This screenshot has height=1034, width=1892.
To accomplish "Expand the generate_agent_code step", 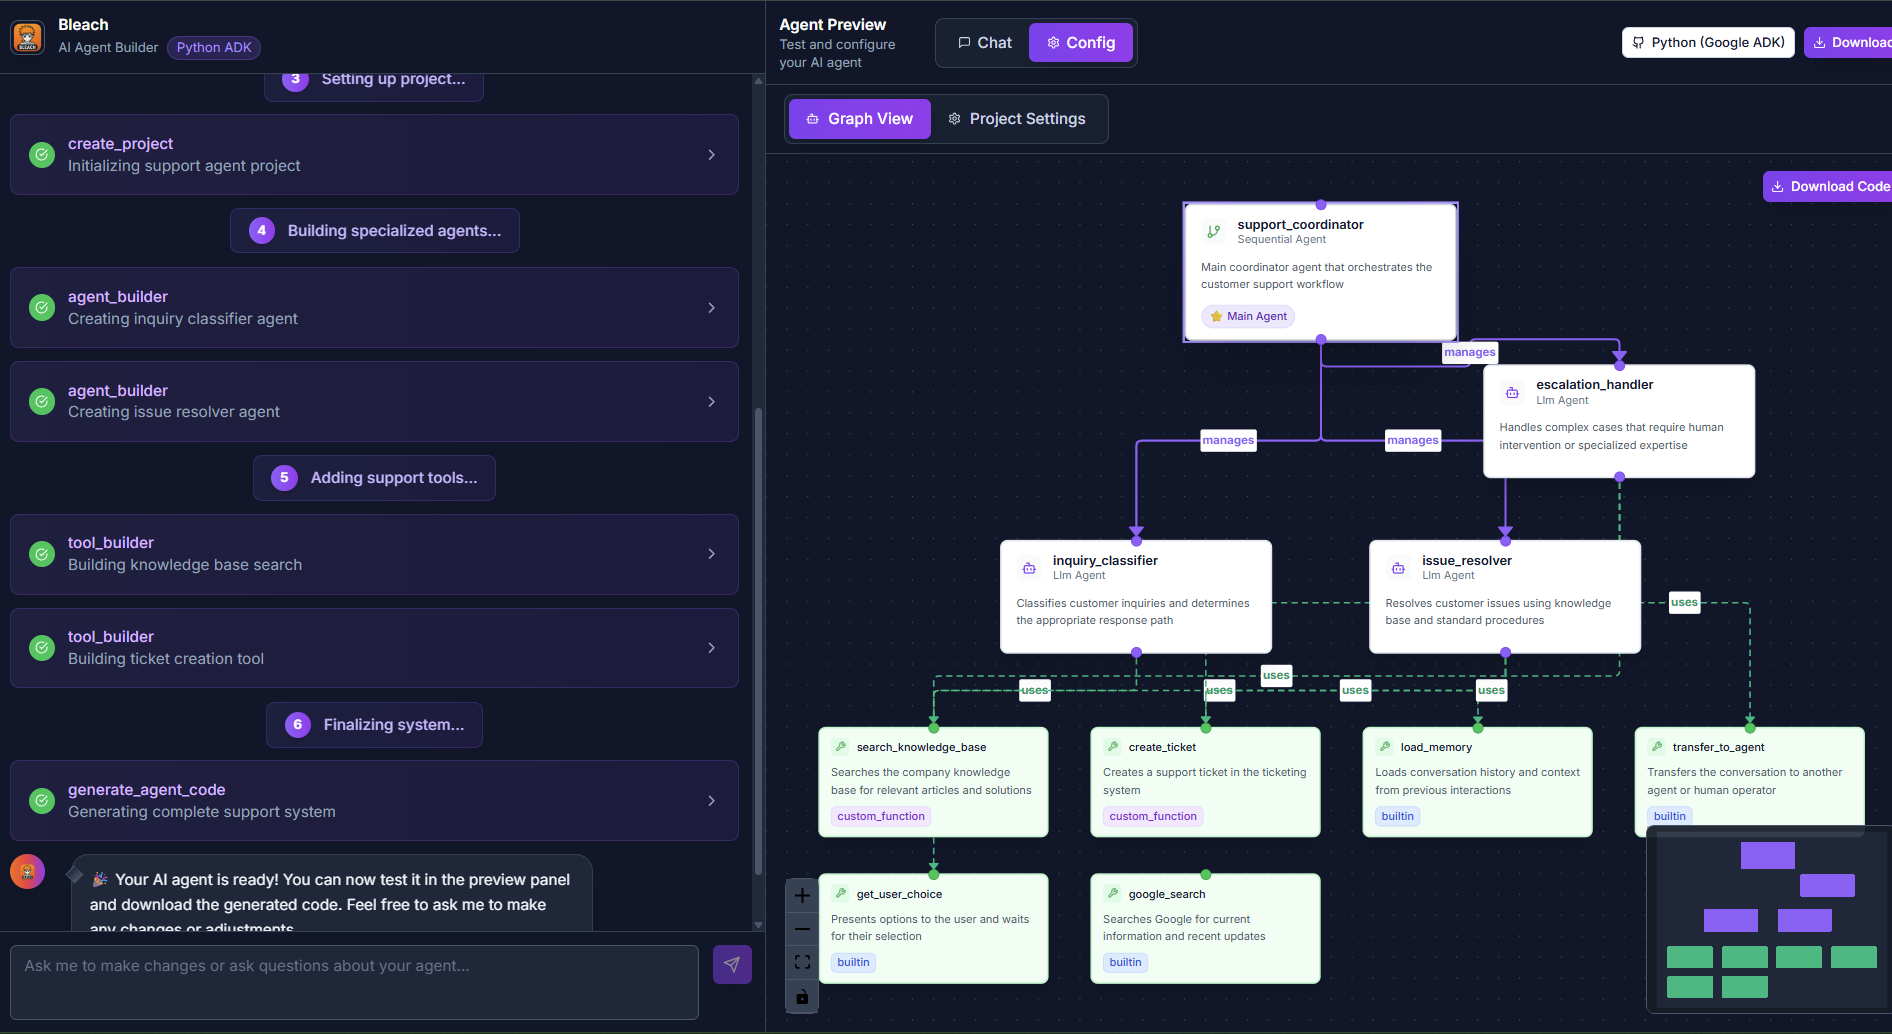I will pyautogui.click(x=712, y=801).
